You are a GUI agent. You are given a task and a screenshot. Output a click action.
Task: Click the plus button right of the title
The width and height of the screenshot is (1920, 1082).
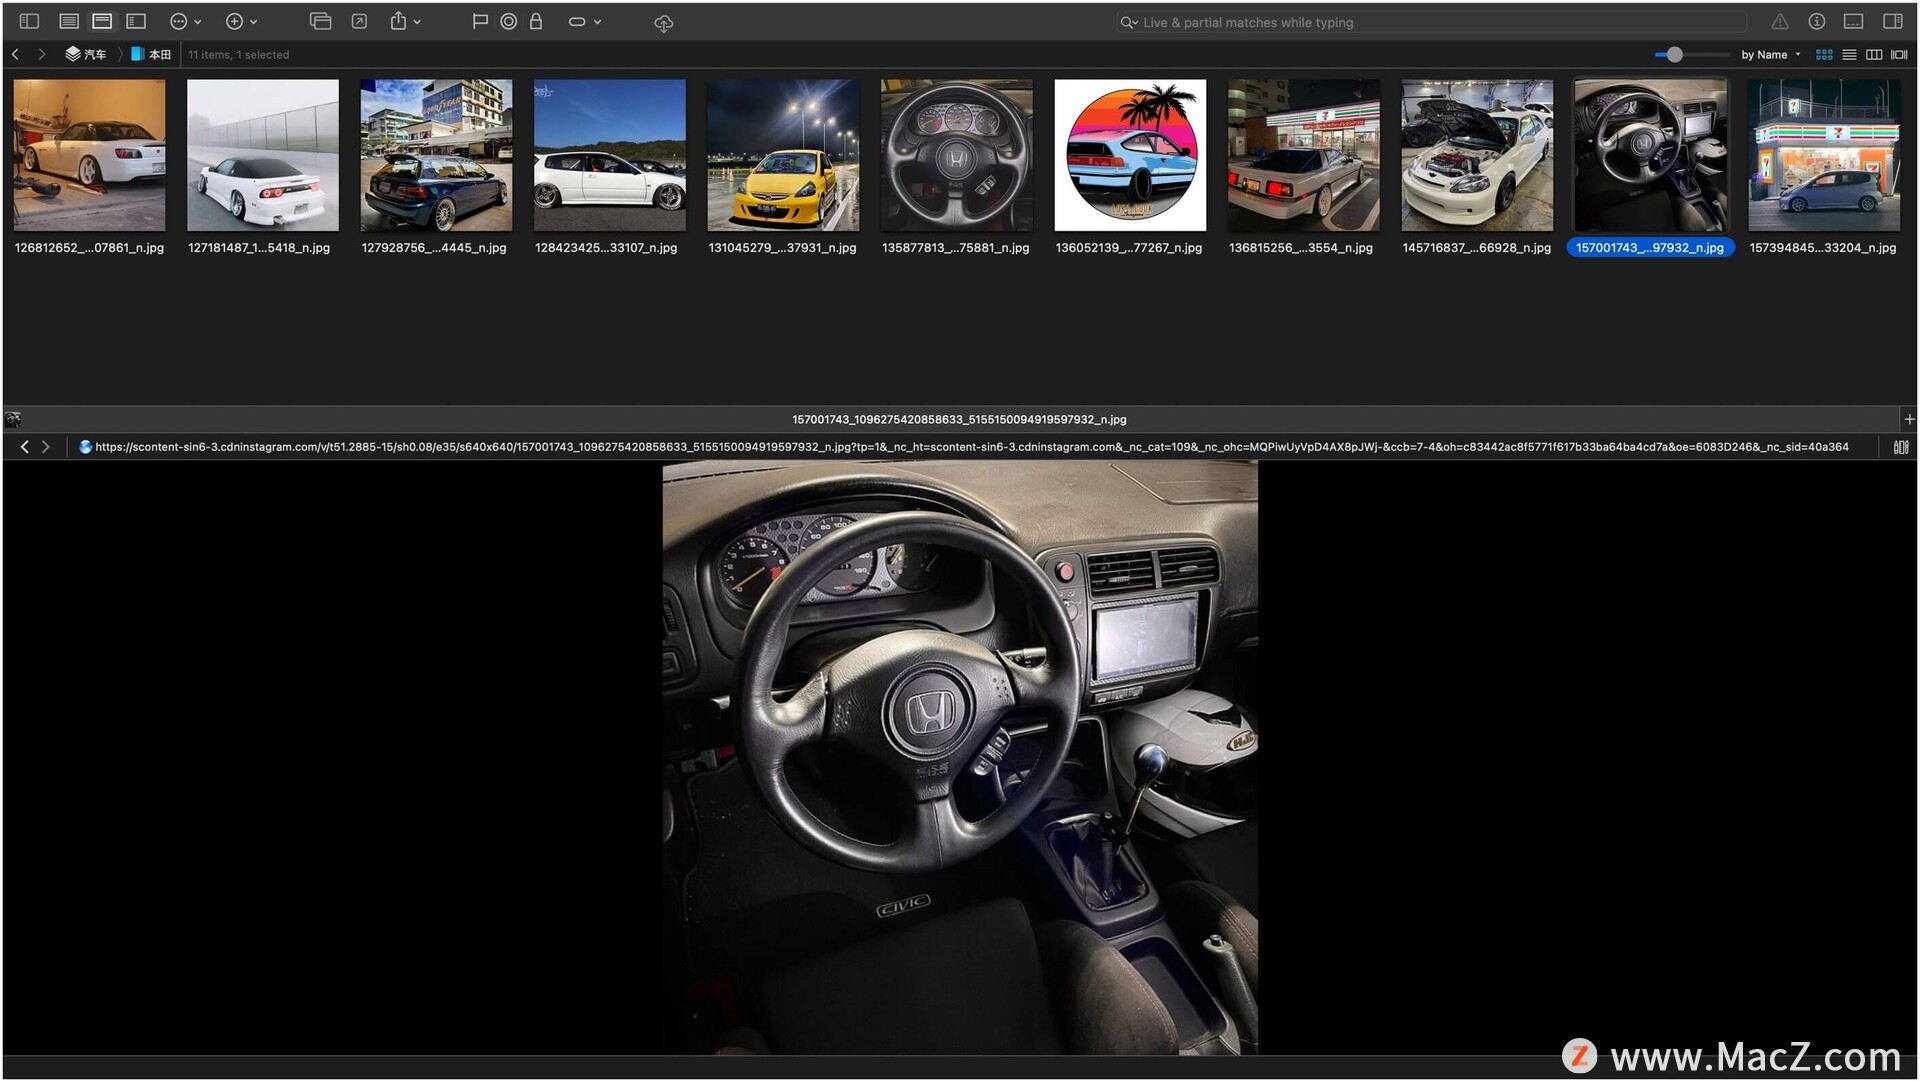tap(1909, 419)
